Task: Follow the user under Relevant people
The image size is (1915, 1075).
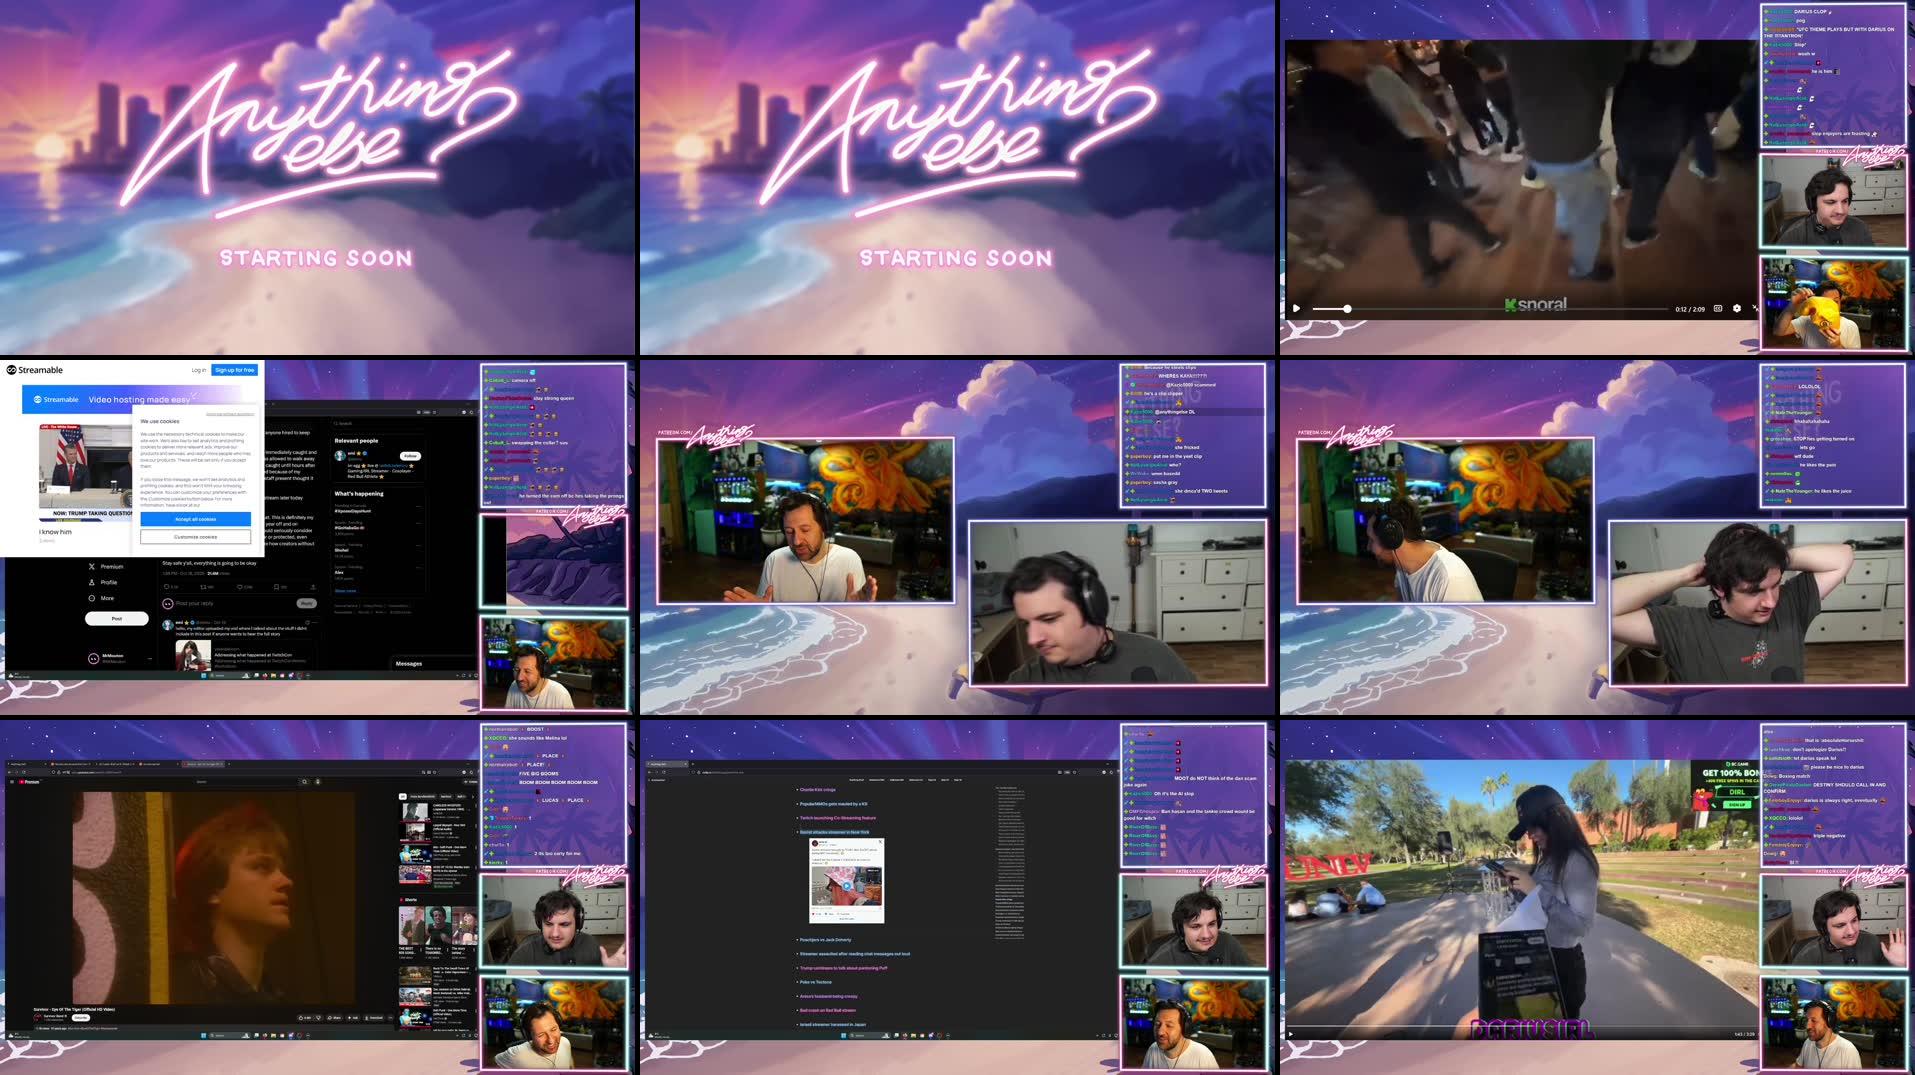Action: pyautogui.click(x=410, y=456)
